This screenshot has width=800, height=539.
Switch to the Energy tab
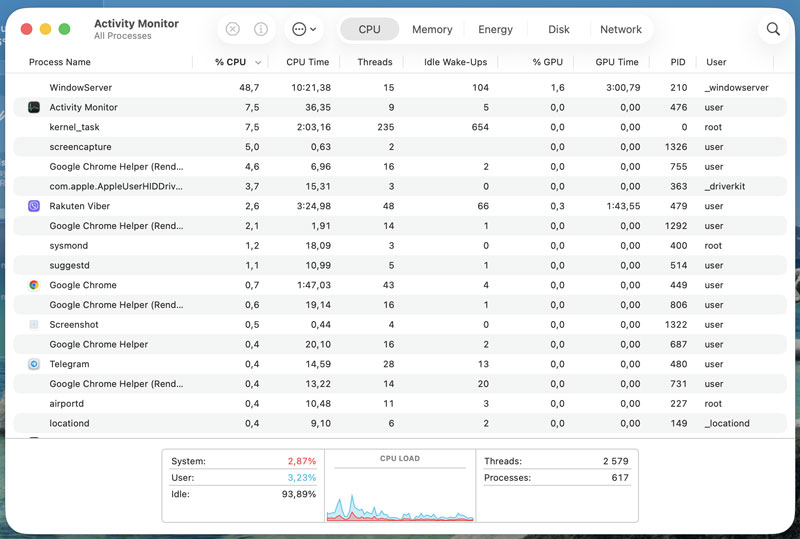pos(495,29)
